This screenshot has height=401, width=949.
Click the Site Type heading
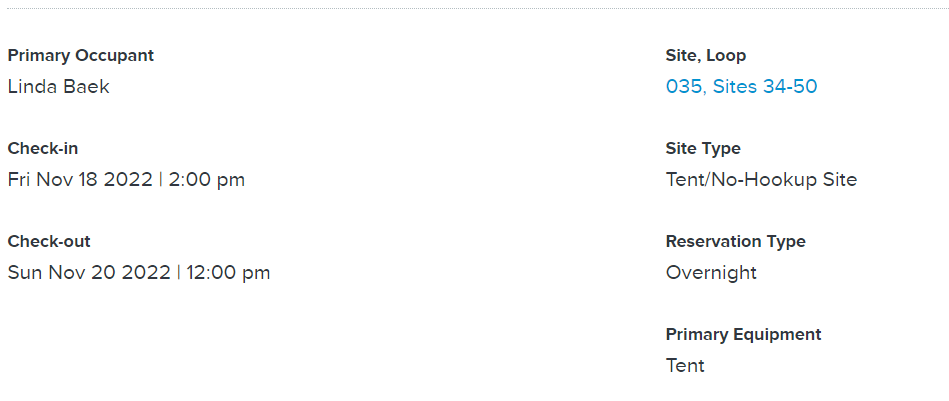click(703, 148)
